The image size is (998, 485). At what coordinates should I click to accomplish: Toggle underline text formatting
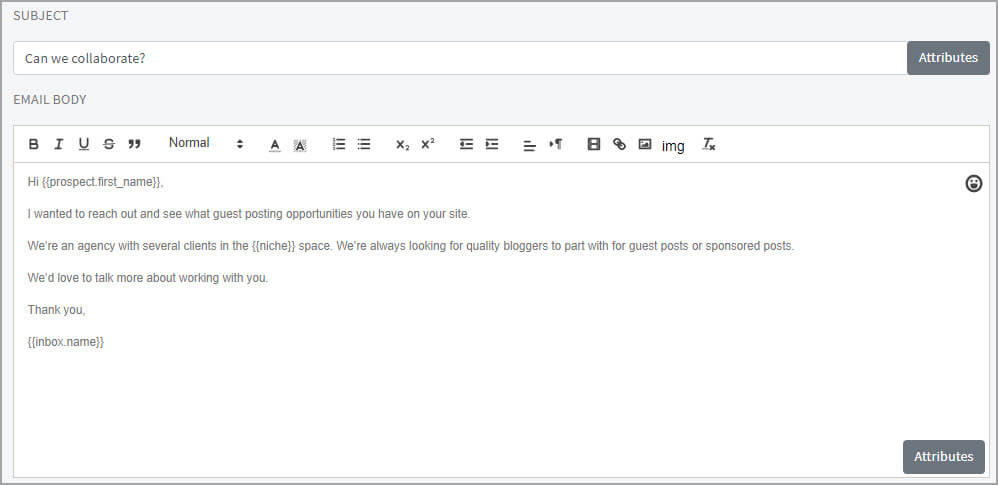pyautogui.click(x=83, y=144)
